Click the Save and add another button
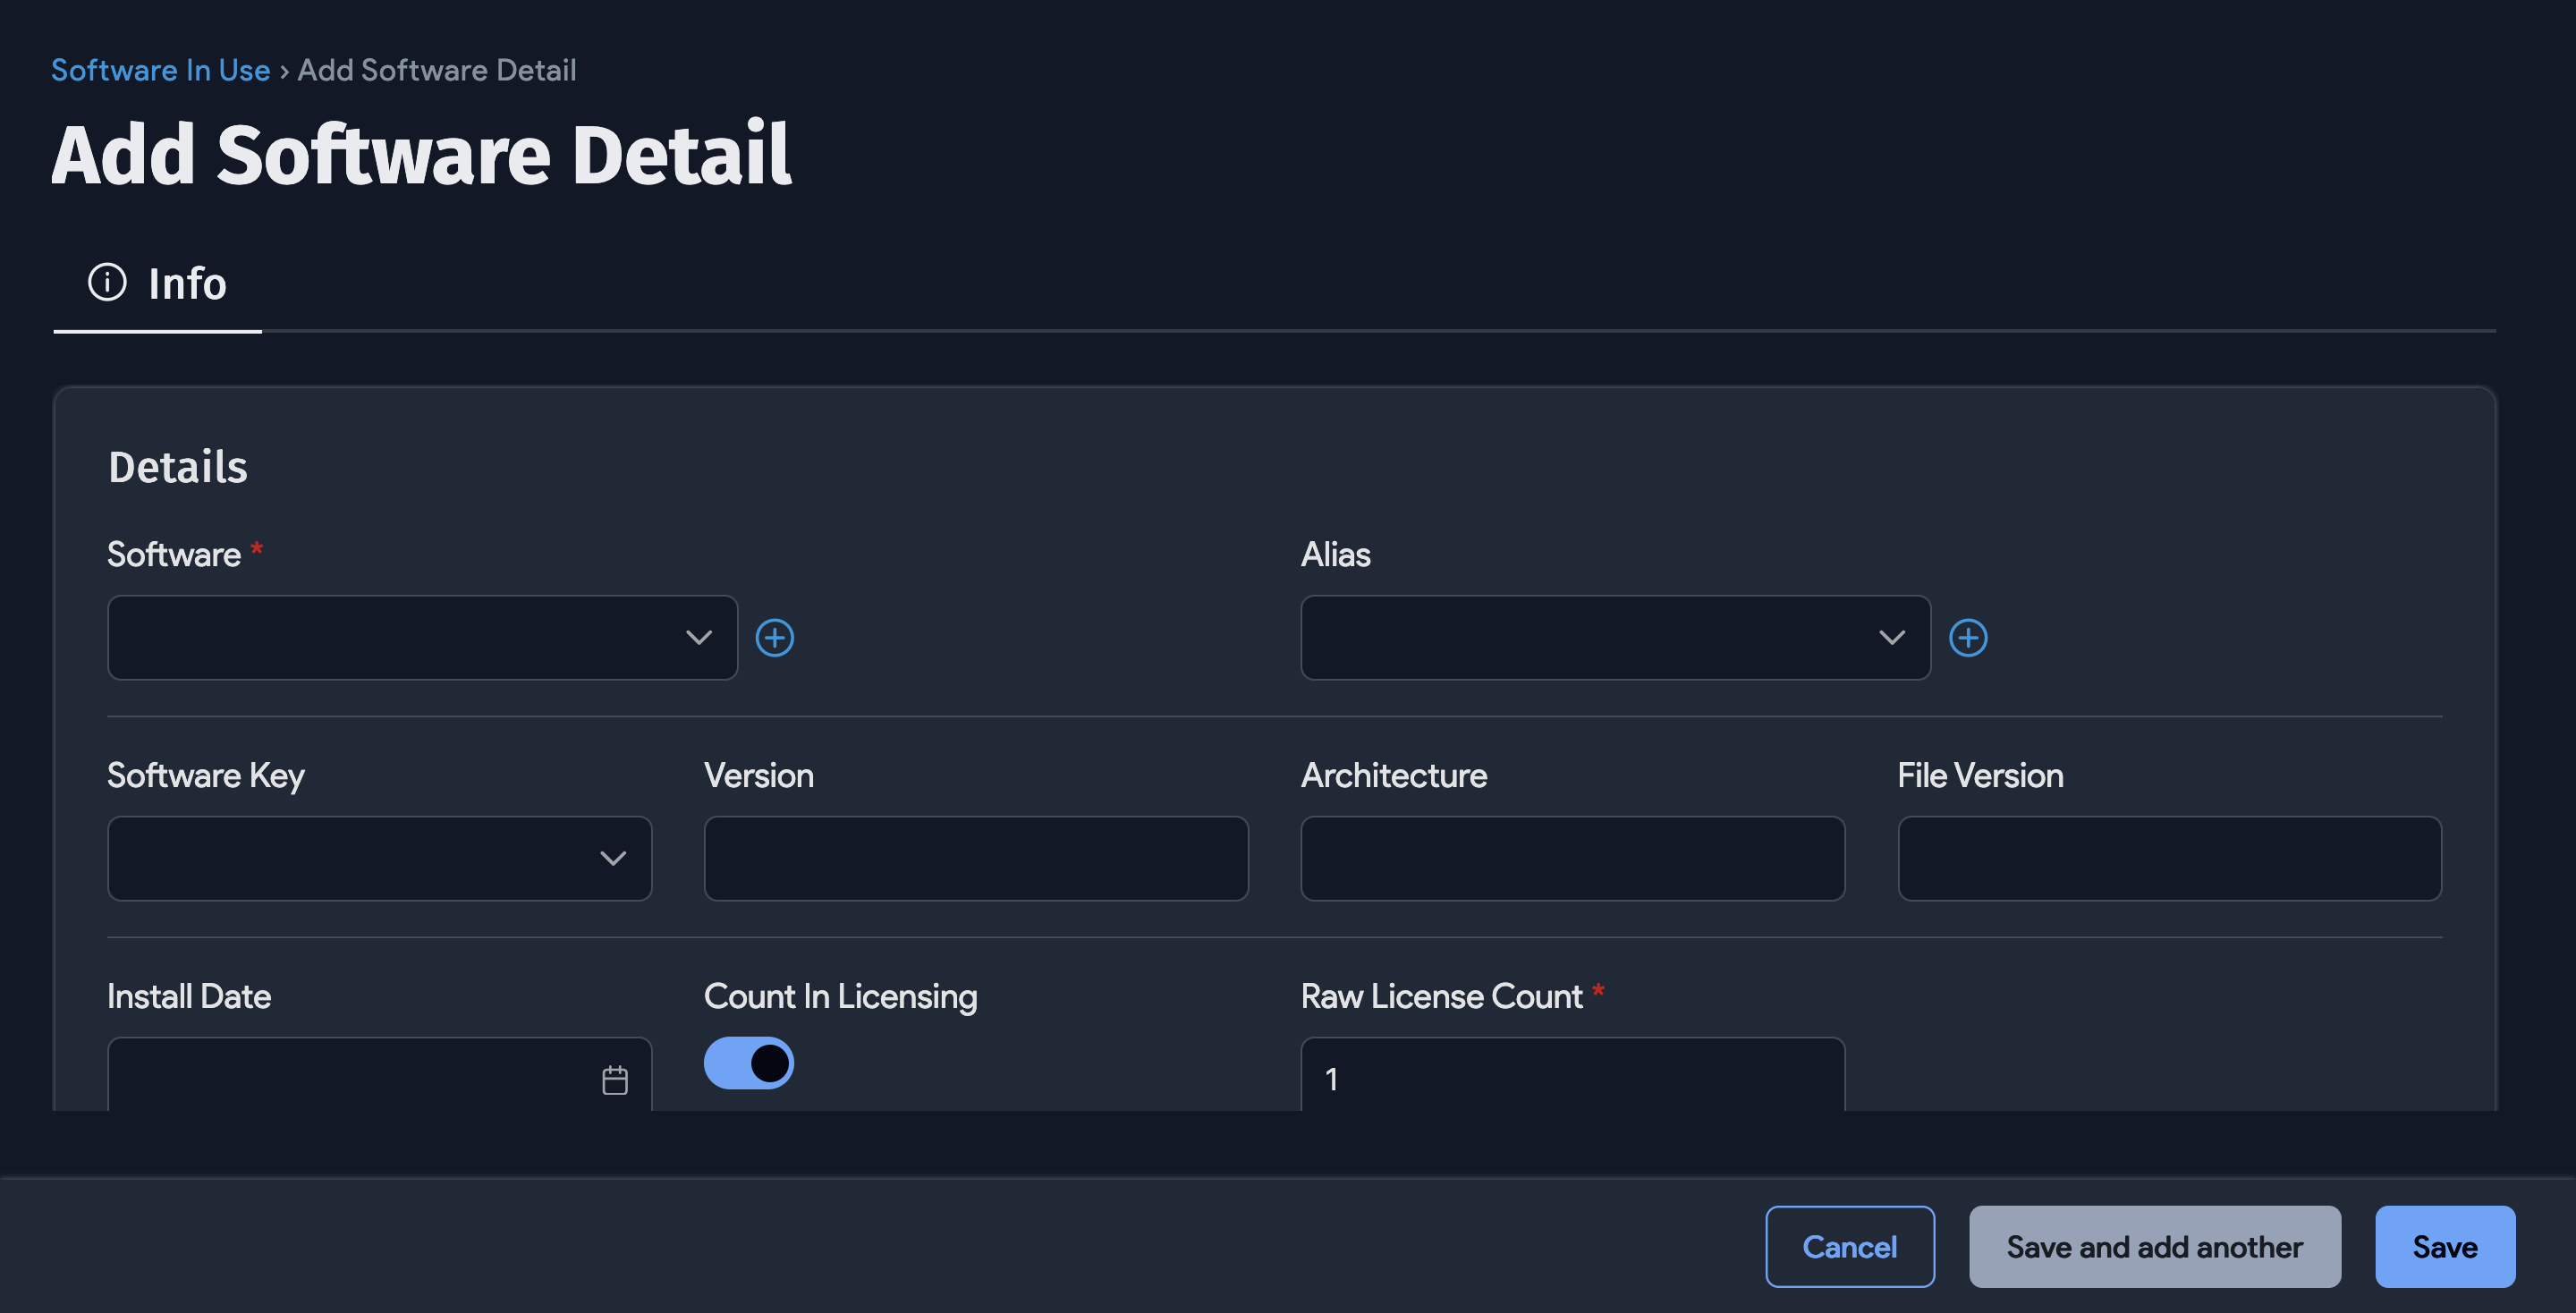The height and width of the screenshot is (1313, 2576). [2153, 1246]
